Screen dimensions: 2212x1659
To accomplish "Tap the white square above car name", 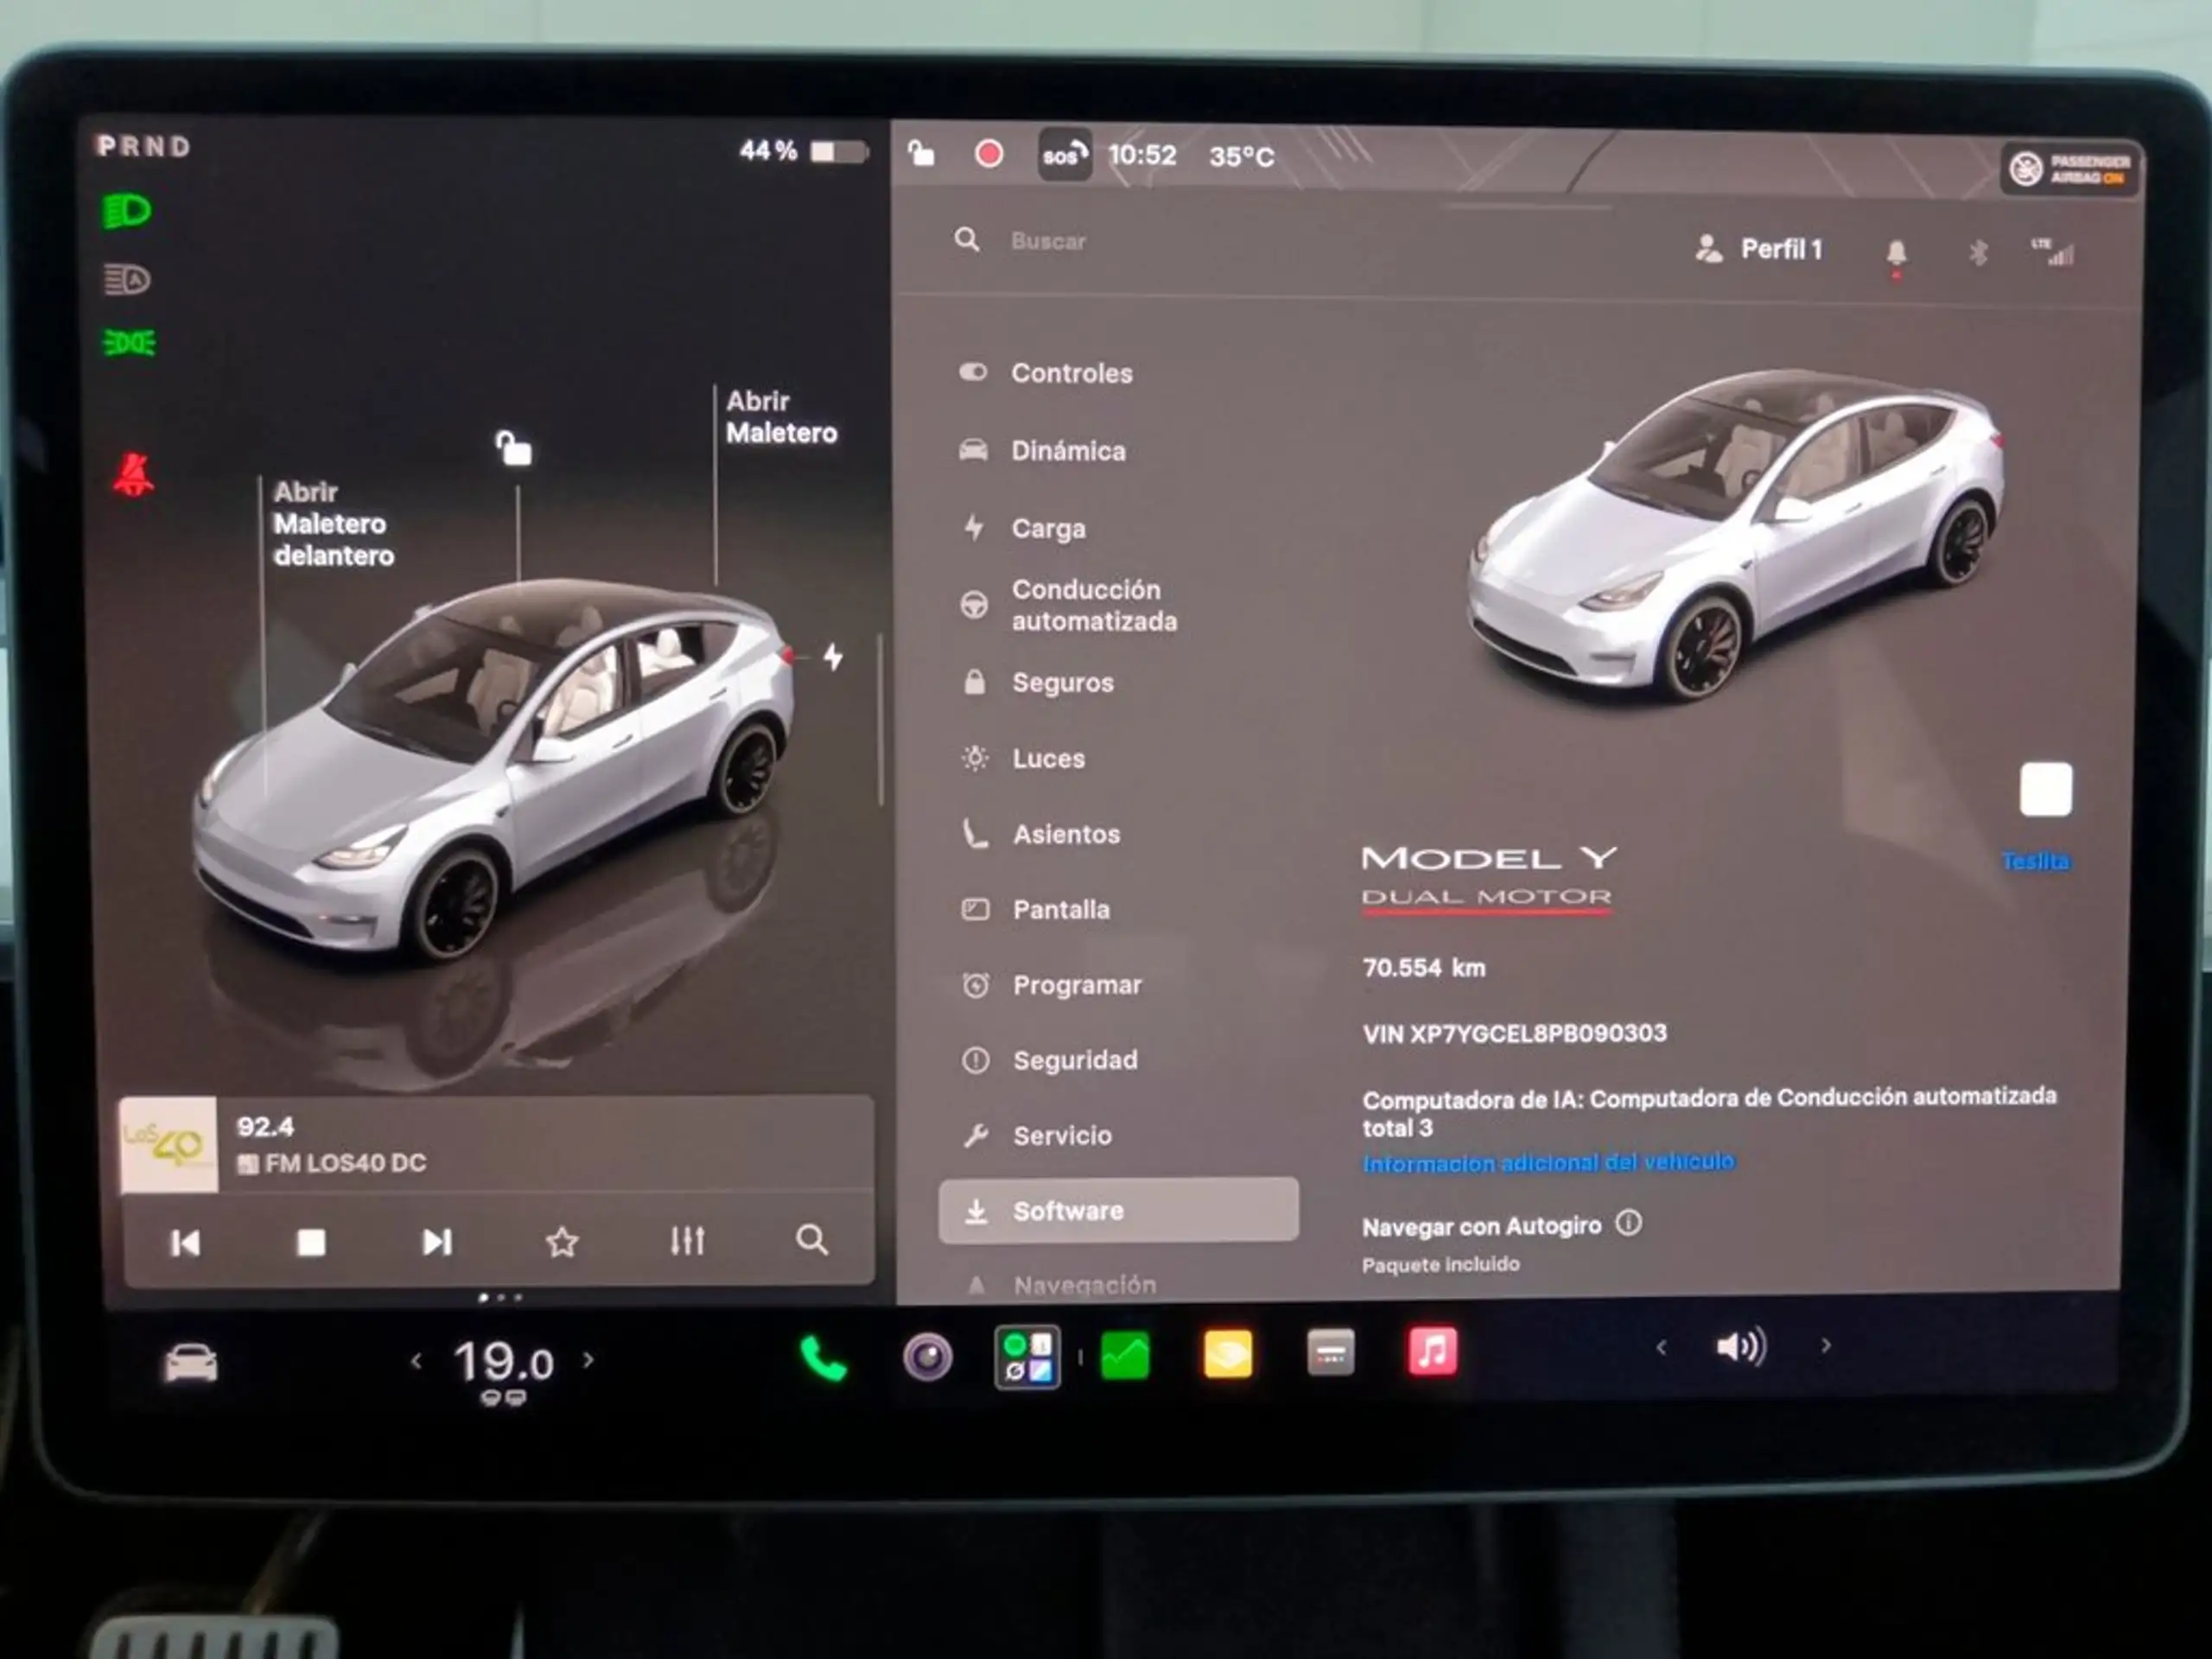I will (x=2046, y=790).
